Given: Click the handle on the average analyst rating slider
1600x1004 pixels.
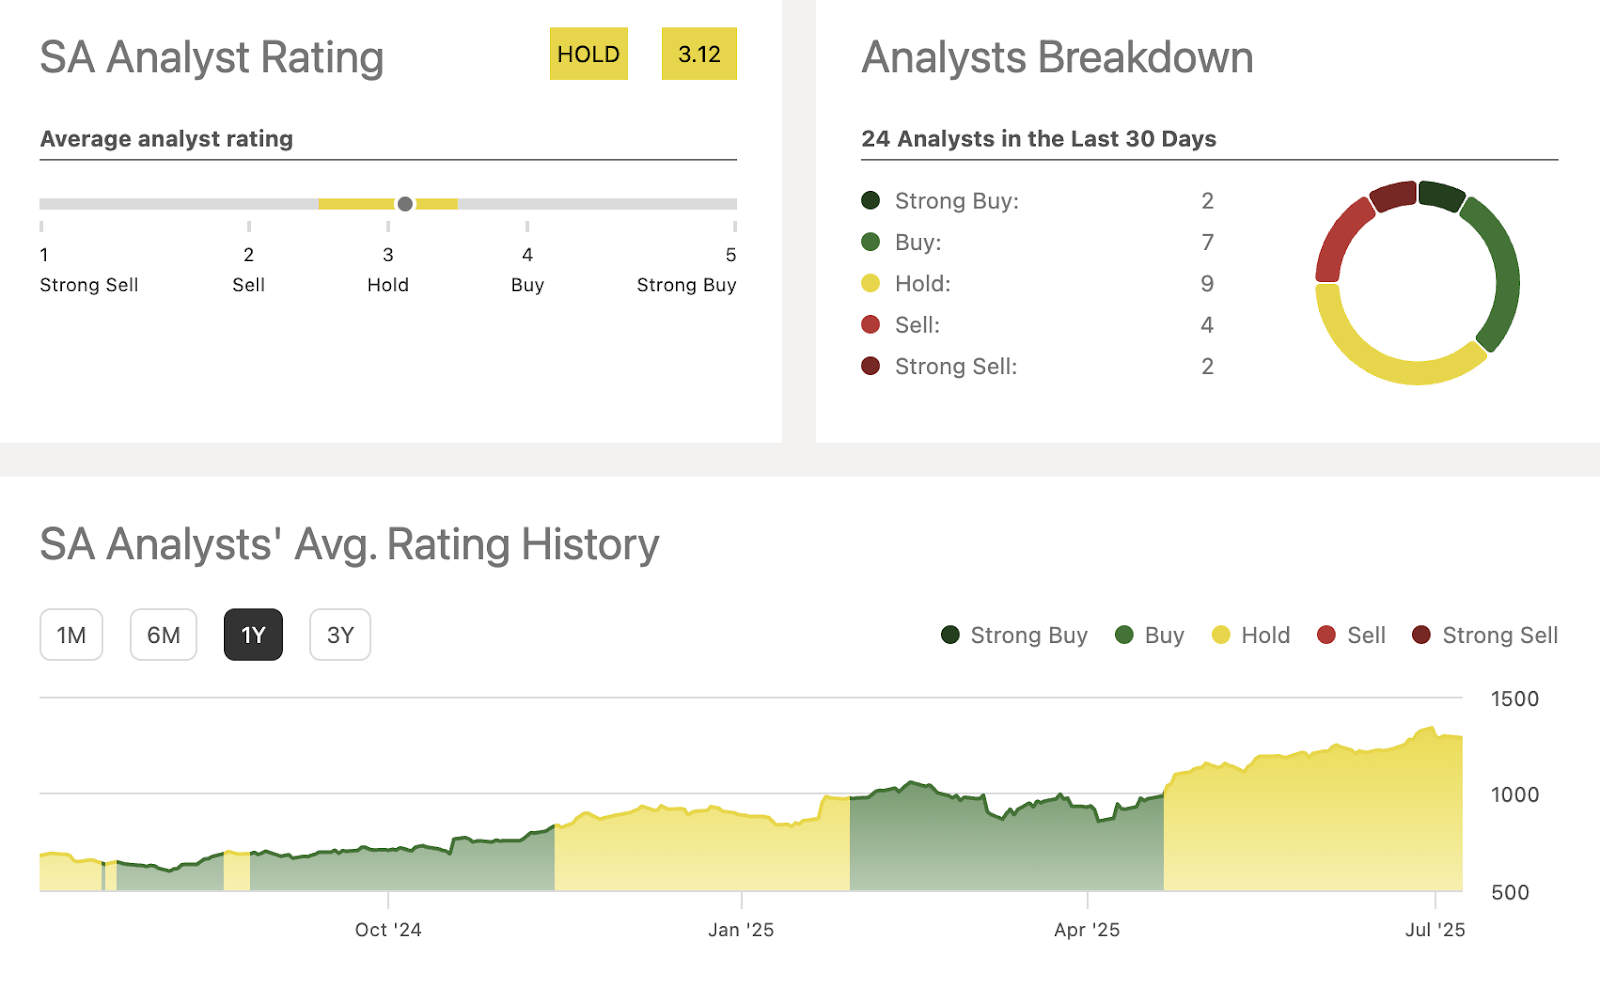Looking at the screenshot, I should (x=405, y=203).
